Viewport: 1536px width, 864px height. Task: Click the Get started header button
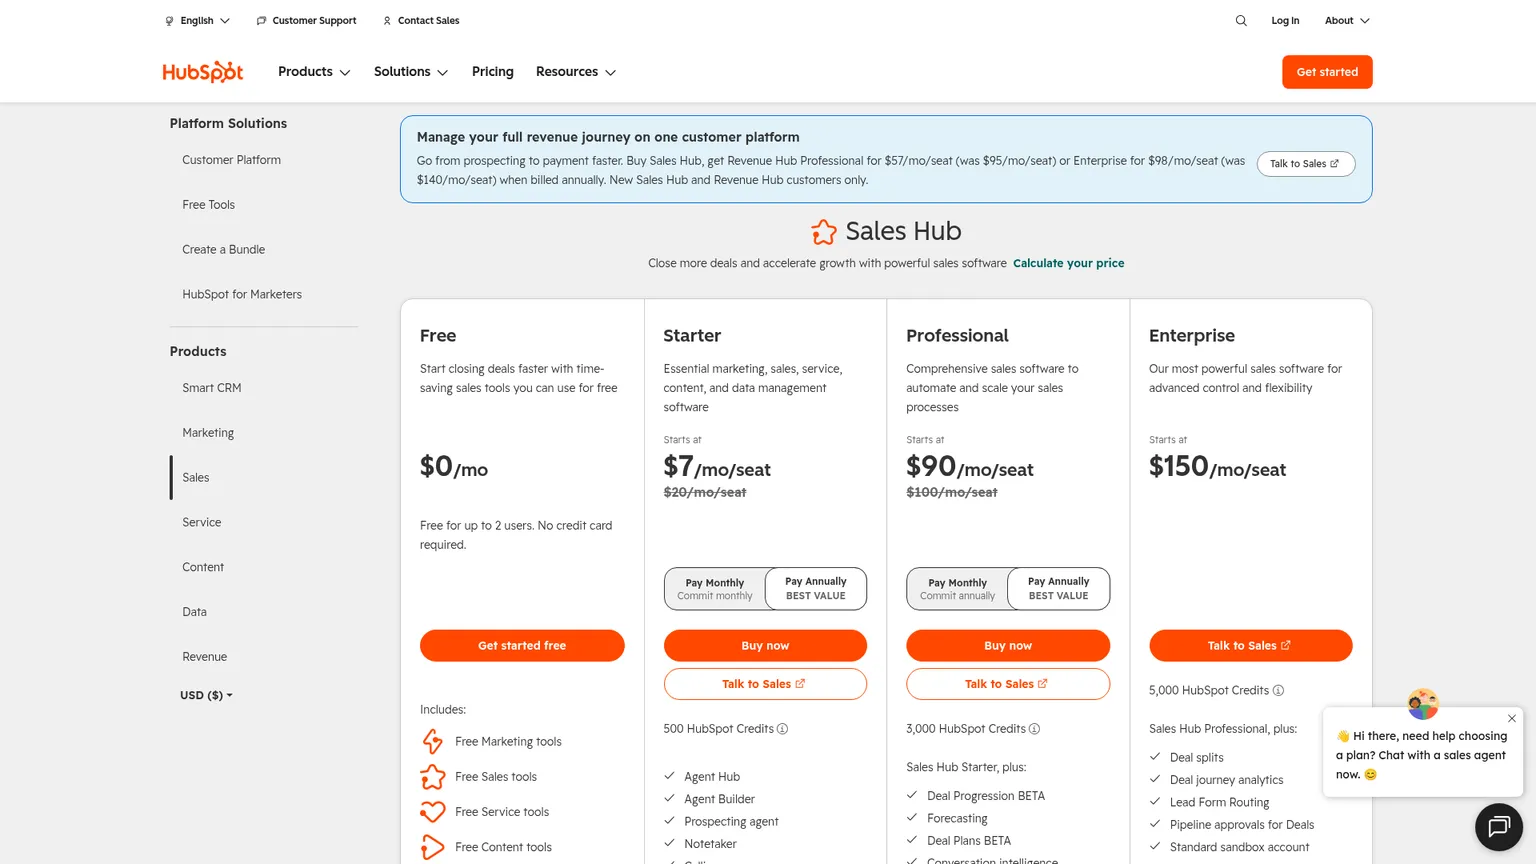click(1327, 72)
